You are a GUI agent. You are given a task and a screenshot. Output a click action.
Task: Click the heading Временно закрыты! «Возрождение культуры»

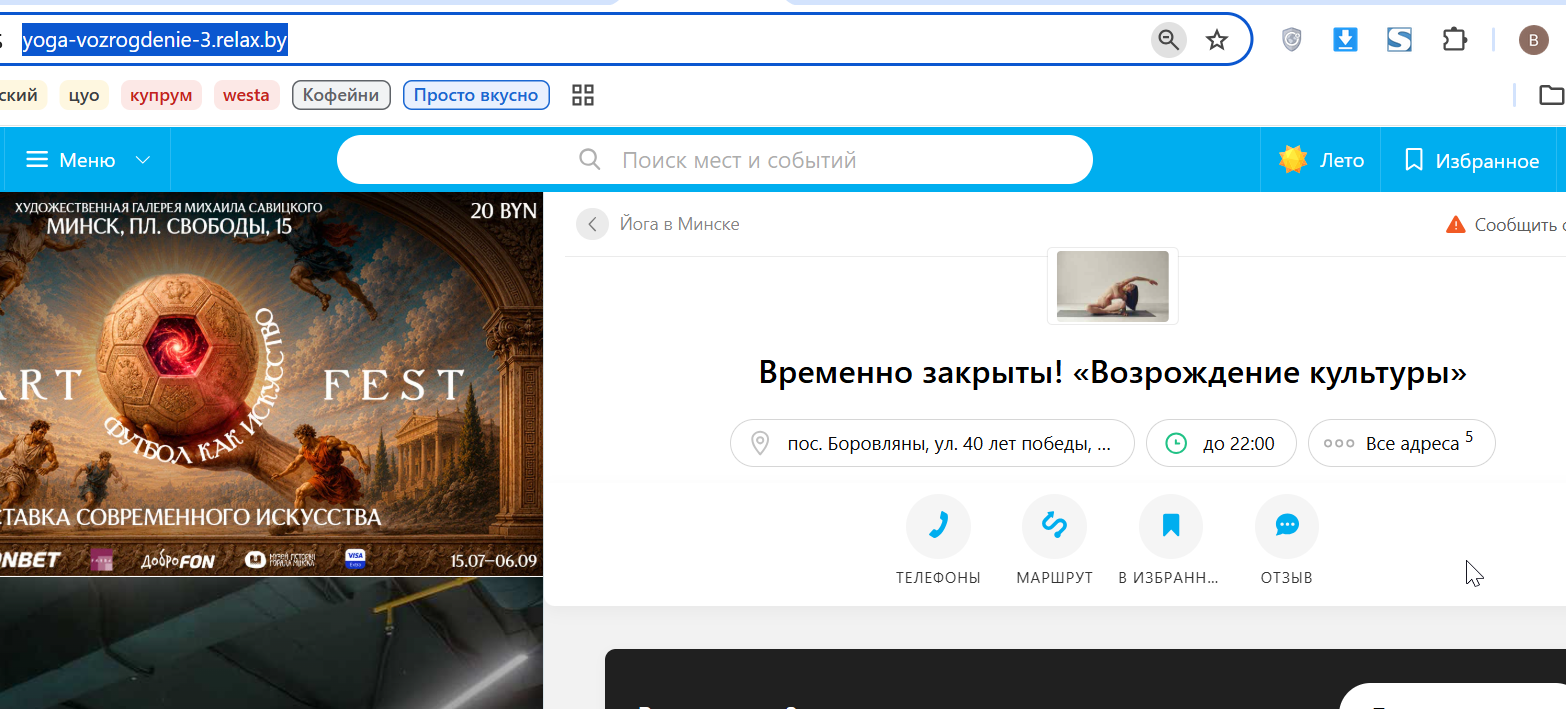tap(1113, 373)
